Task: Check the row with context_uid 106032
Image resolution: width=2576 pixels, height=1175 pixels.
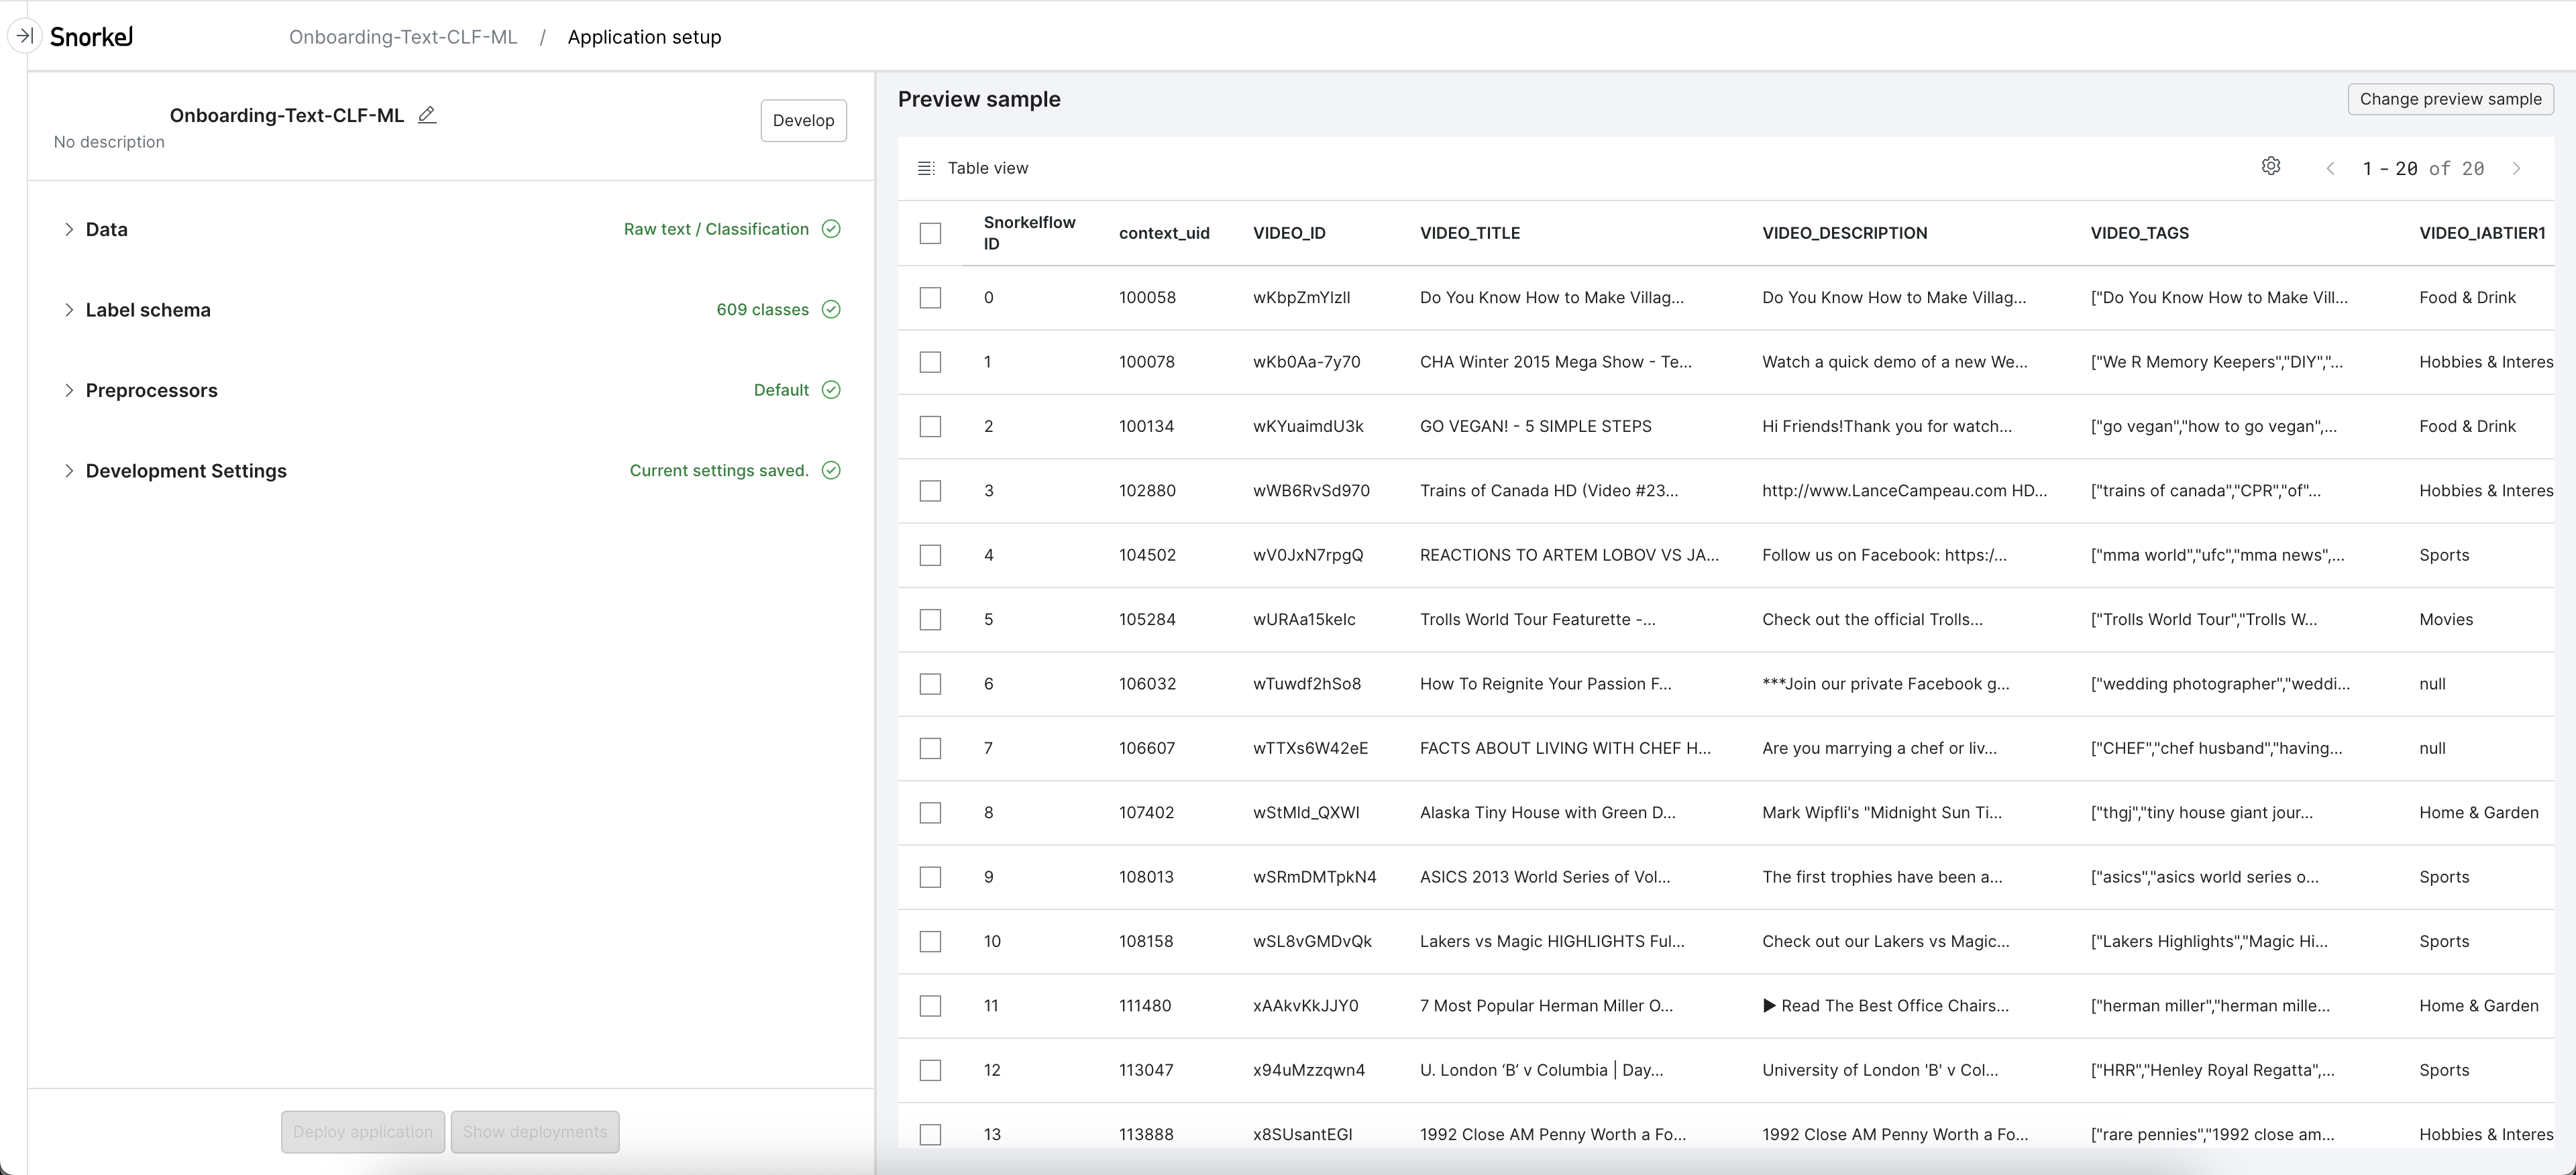Action: [930, 684]
